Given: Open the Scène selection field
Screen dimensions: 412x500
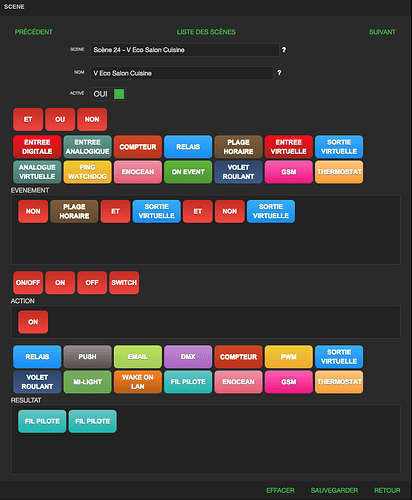Looking at the screenshot, I should coord(185,50).
